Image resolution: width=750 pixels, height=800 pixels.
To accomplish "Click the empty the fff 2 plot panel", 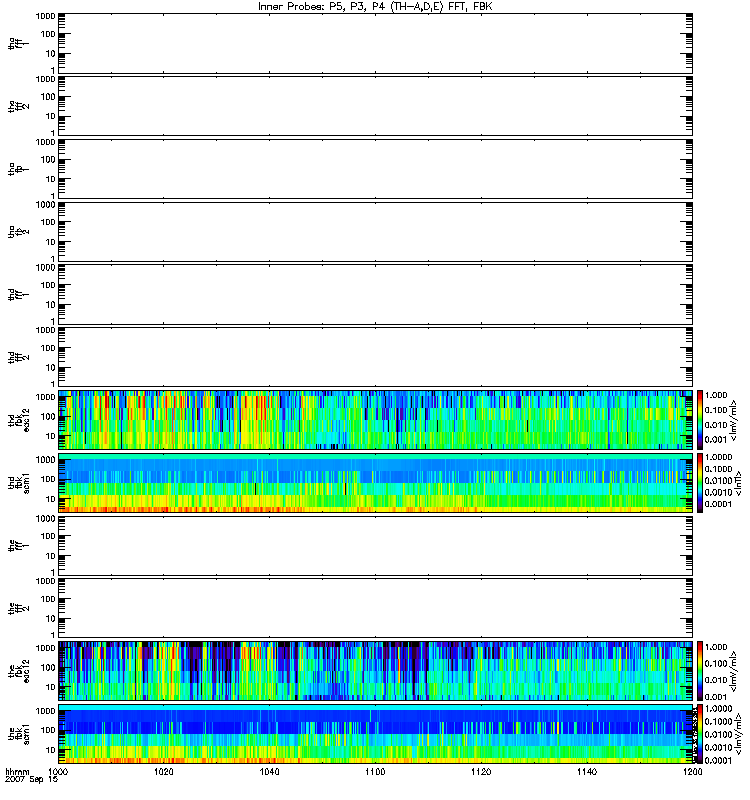I will (x=376, y=608).
